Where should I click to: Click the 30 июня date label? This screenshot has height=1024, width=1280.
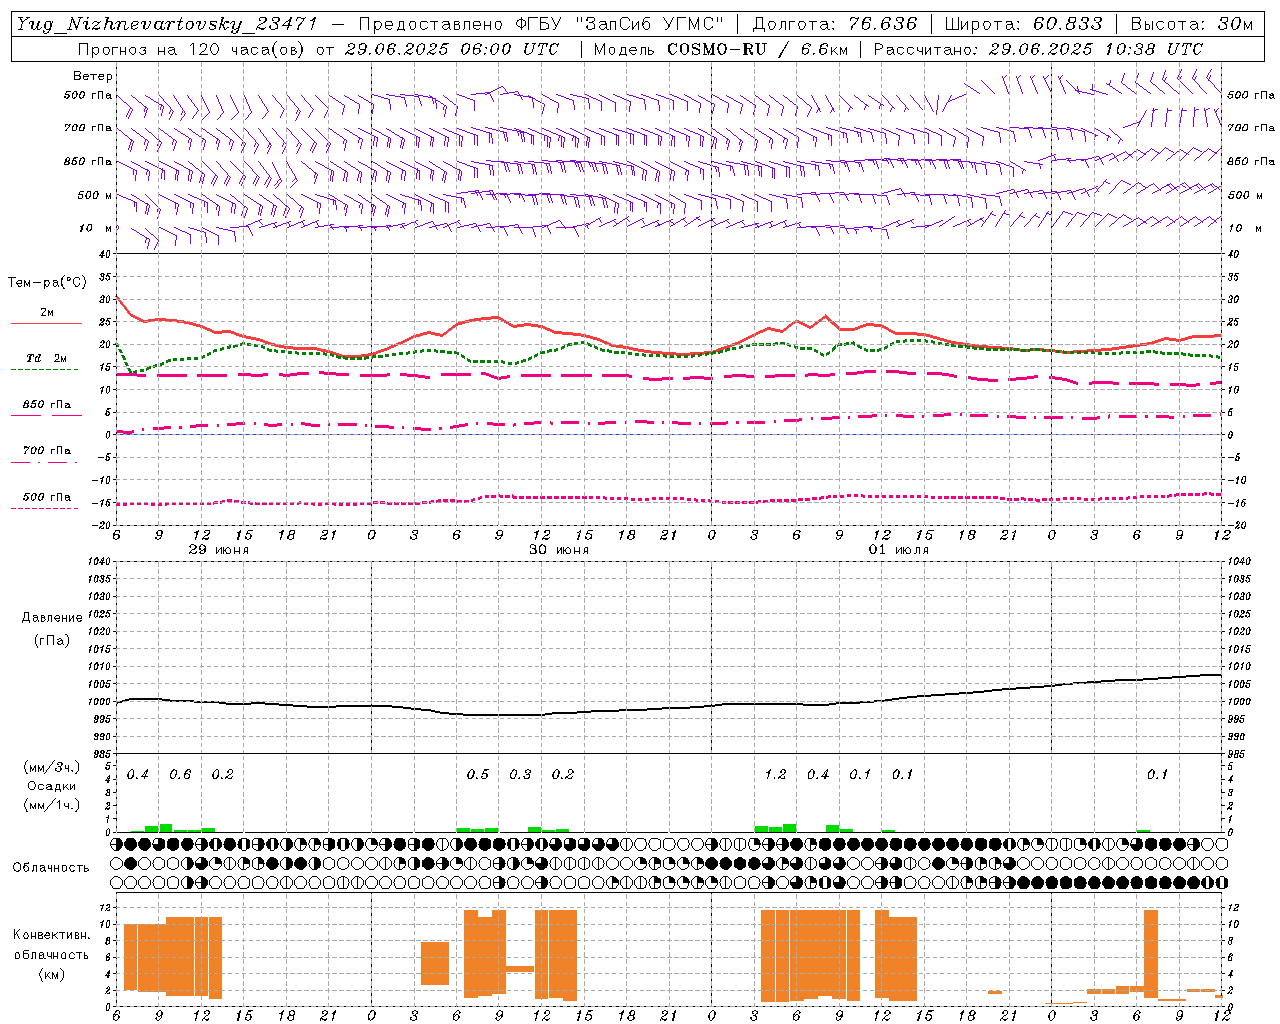pos(558,550)
